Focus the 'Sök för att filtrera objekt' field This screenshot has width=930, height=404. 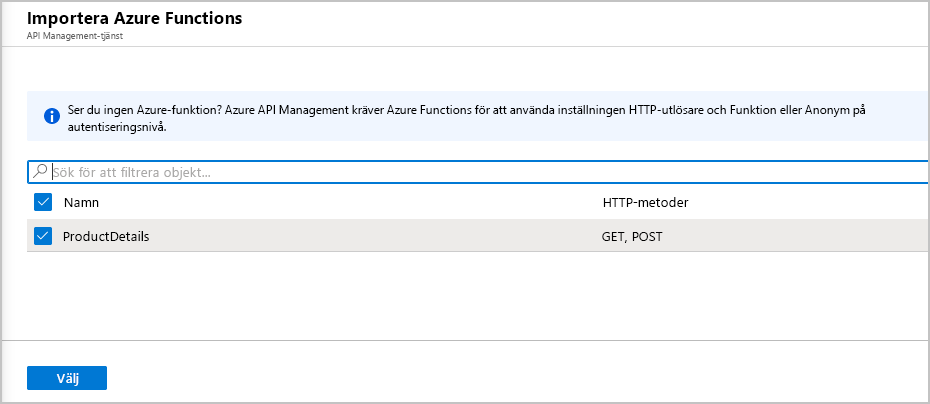(x=478, y=172)
